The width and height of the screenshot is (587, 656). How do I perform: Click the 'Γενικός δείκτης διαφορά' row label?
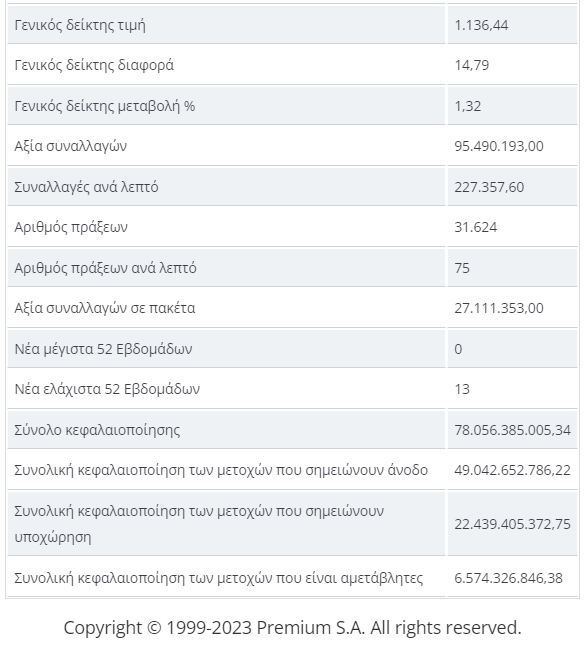click(94, 65)
